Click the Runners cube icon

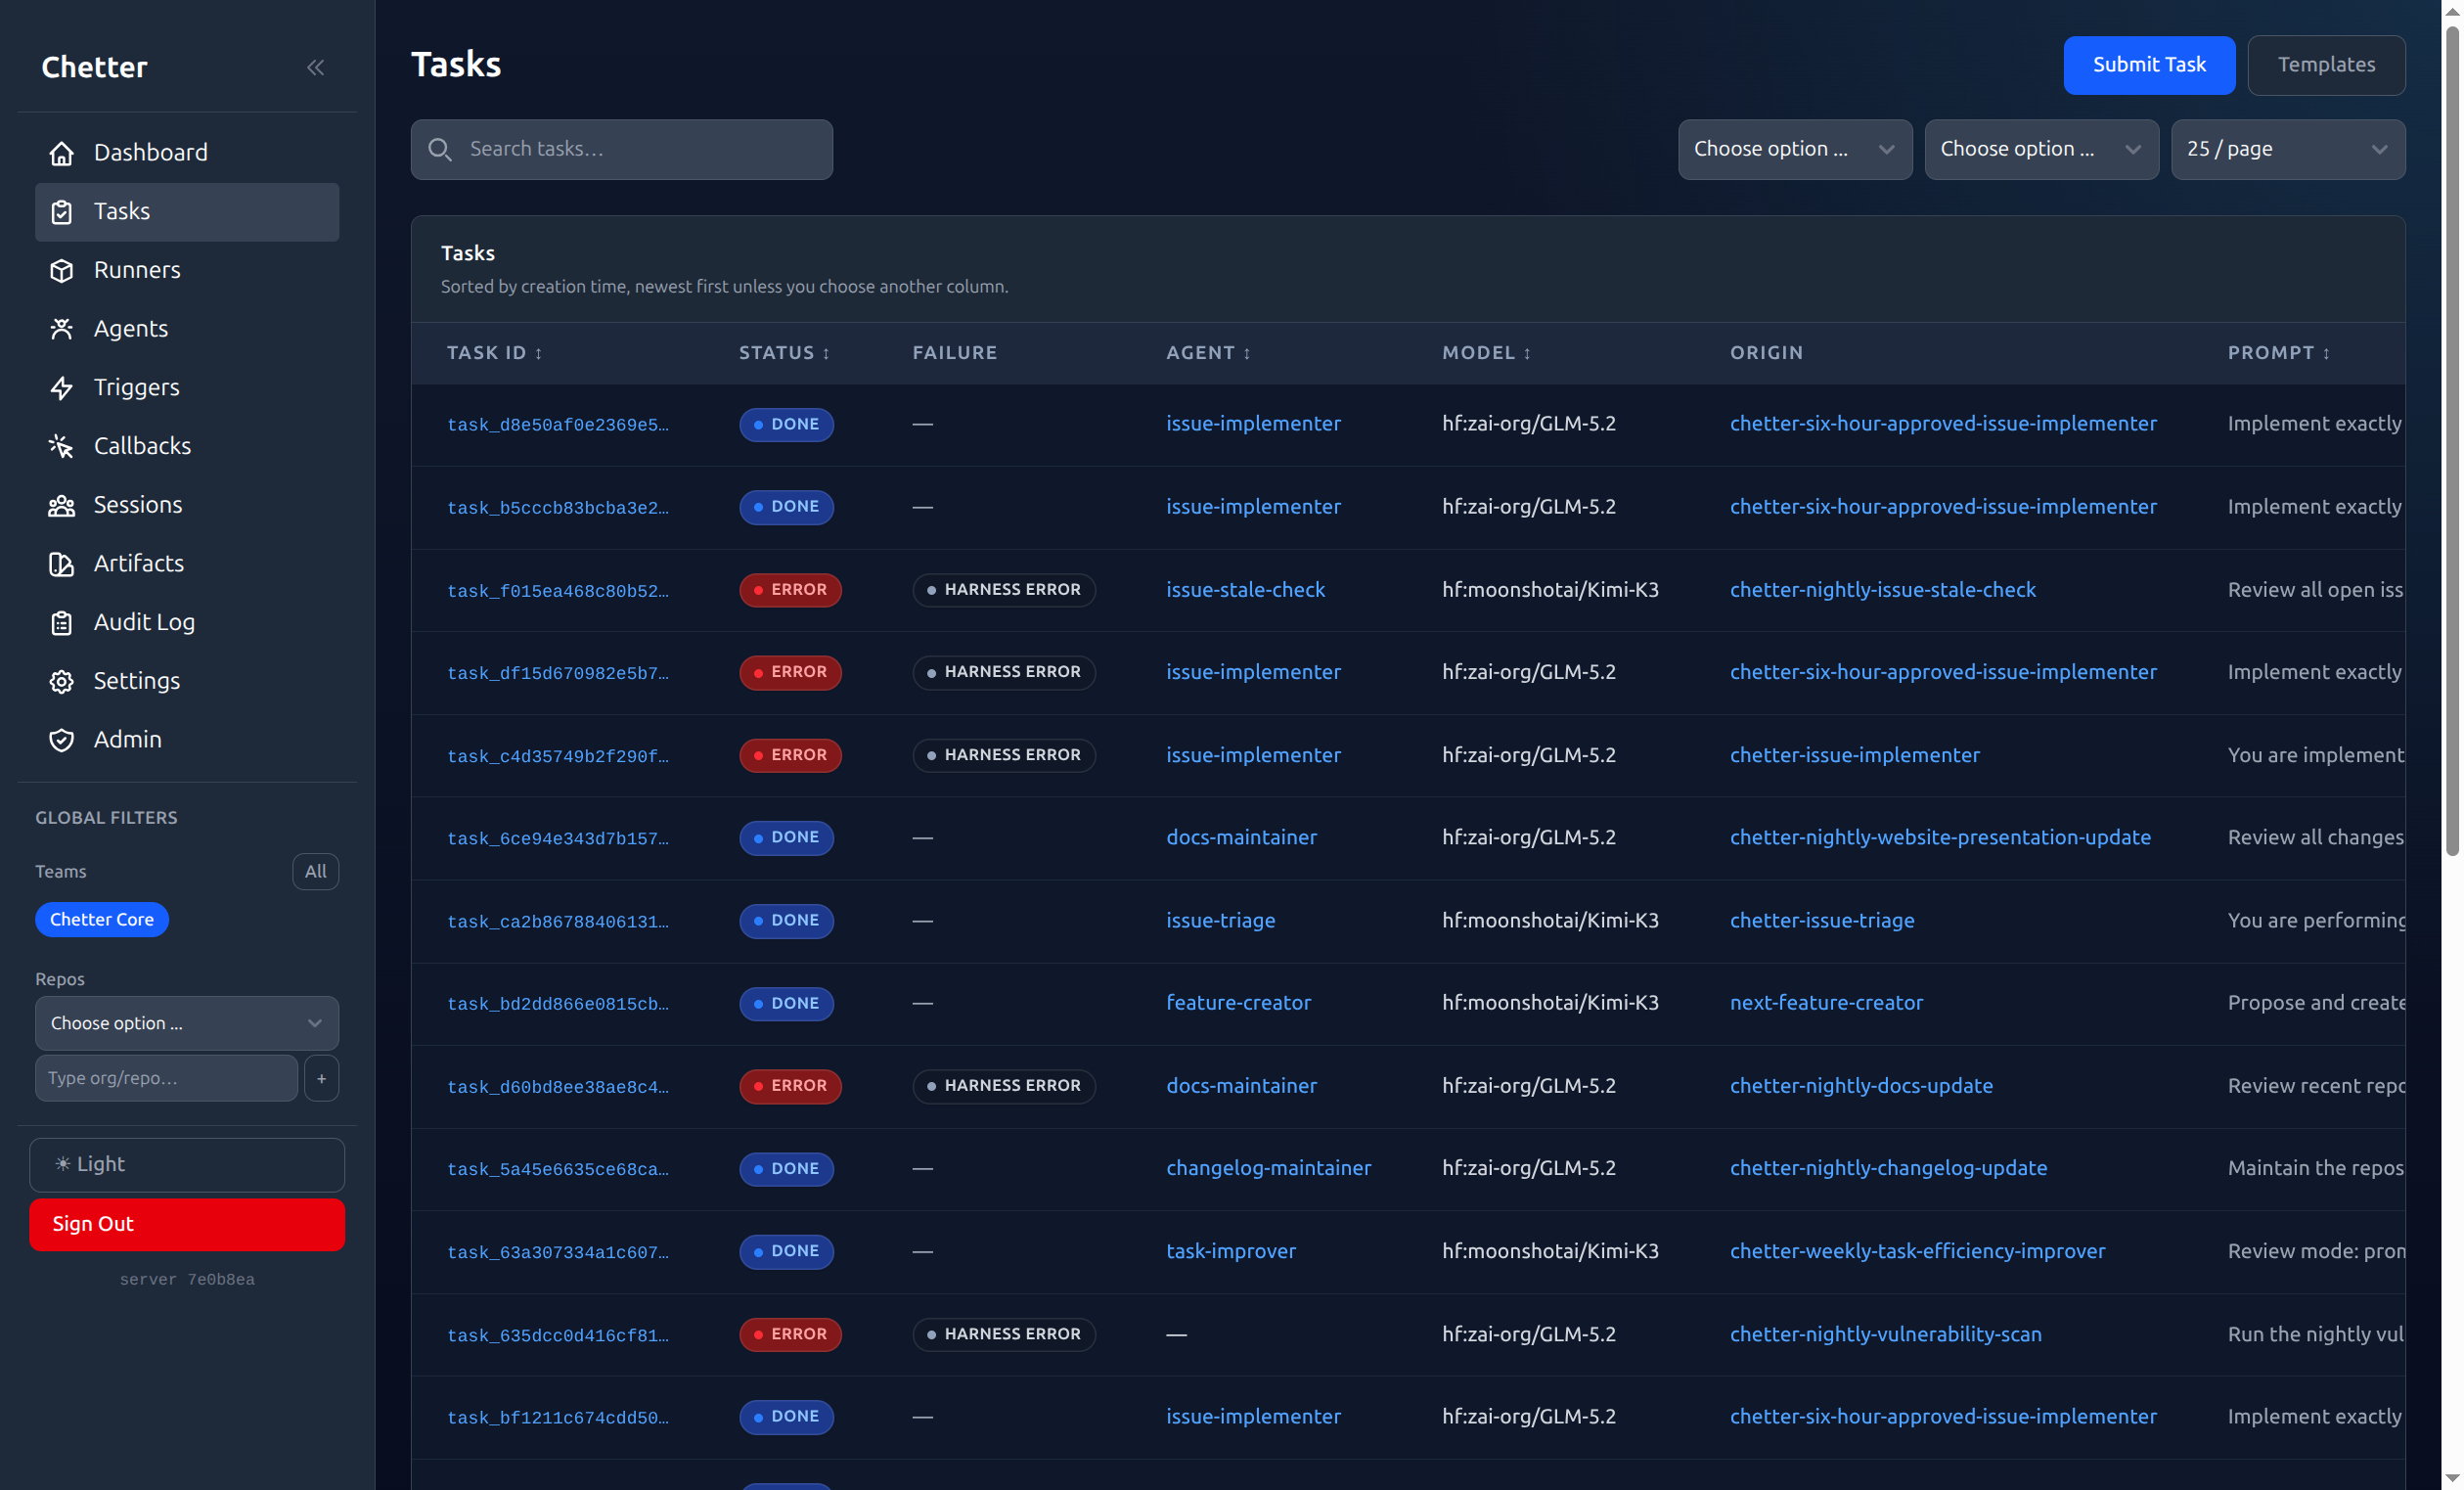click(62, 270)
